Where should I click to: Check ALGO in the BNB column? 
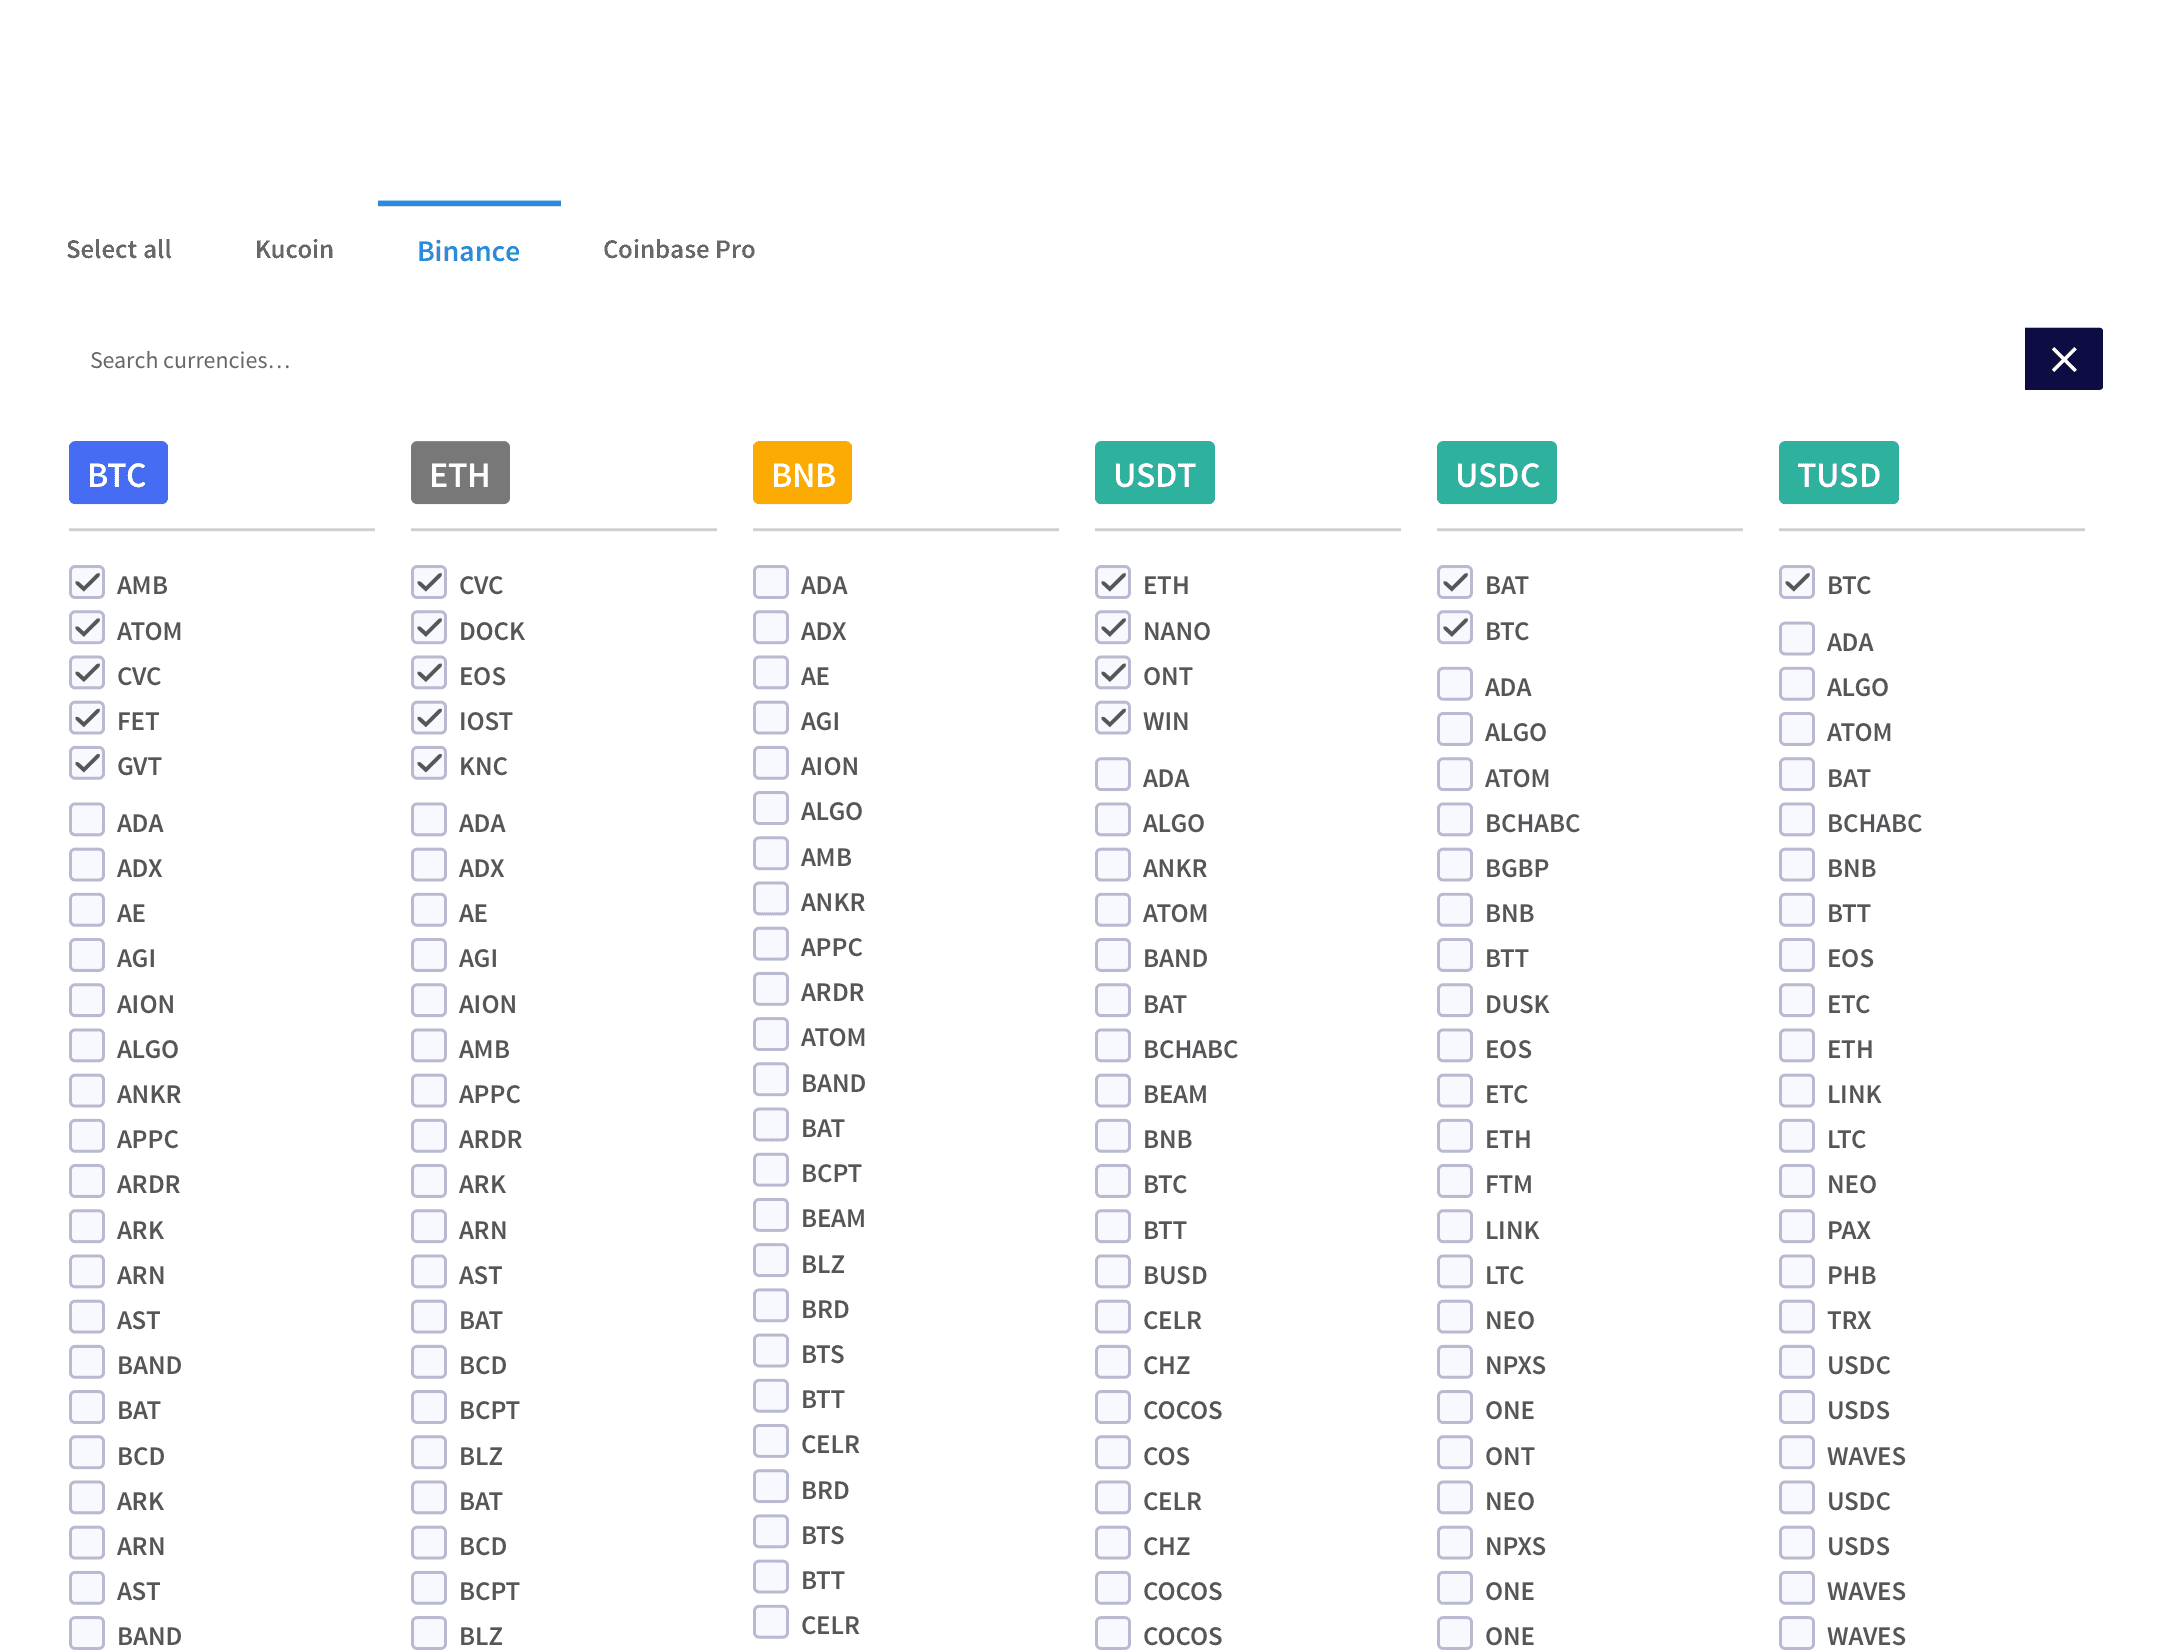pos(771,808)
